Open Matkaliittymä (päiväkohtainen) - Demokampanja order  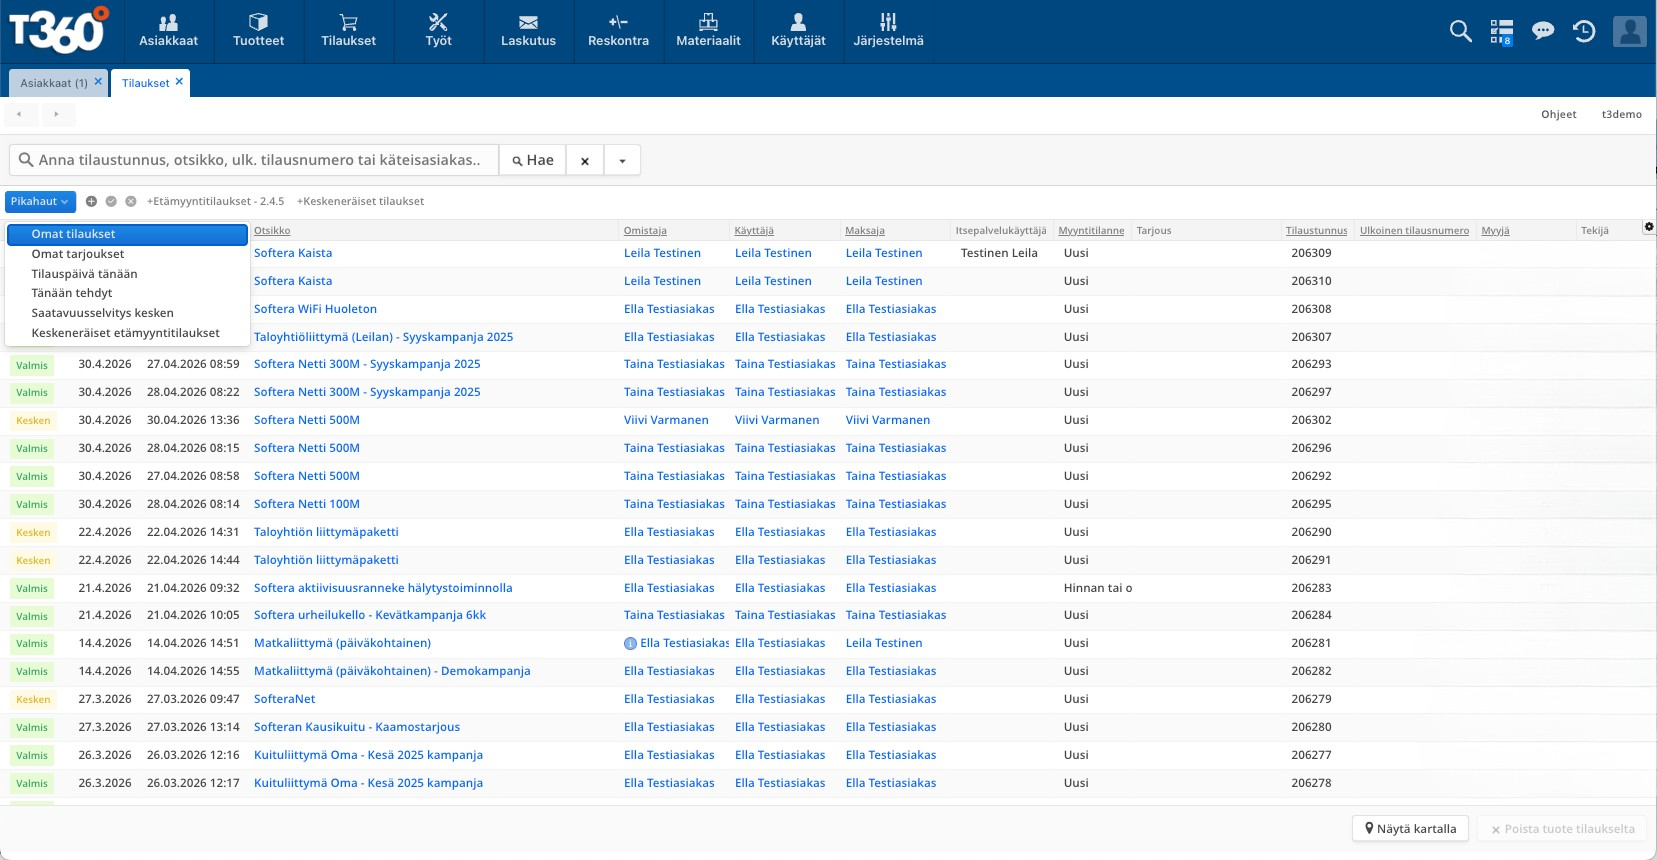(x=392, y=671)
